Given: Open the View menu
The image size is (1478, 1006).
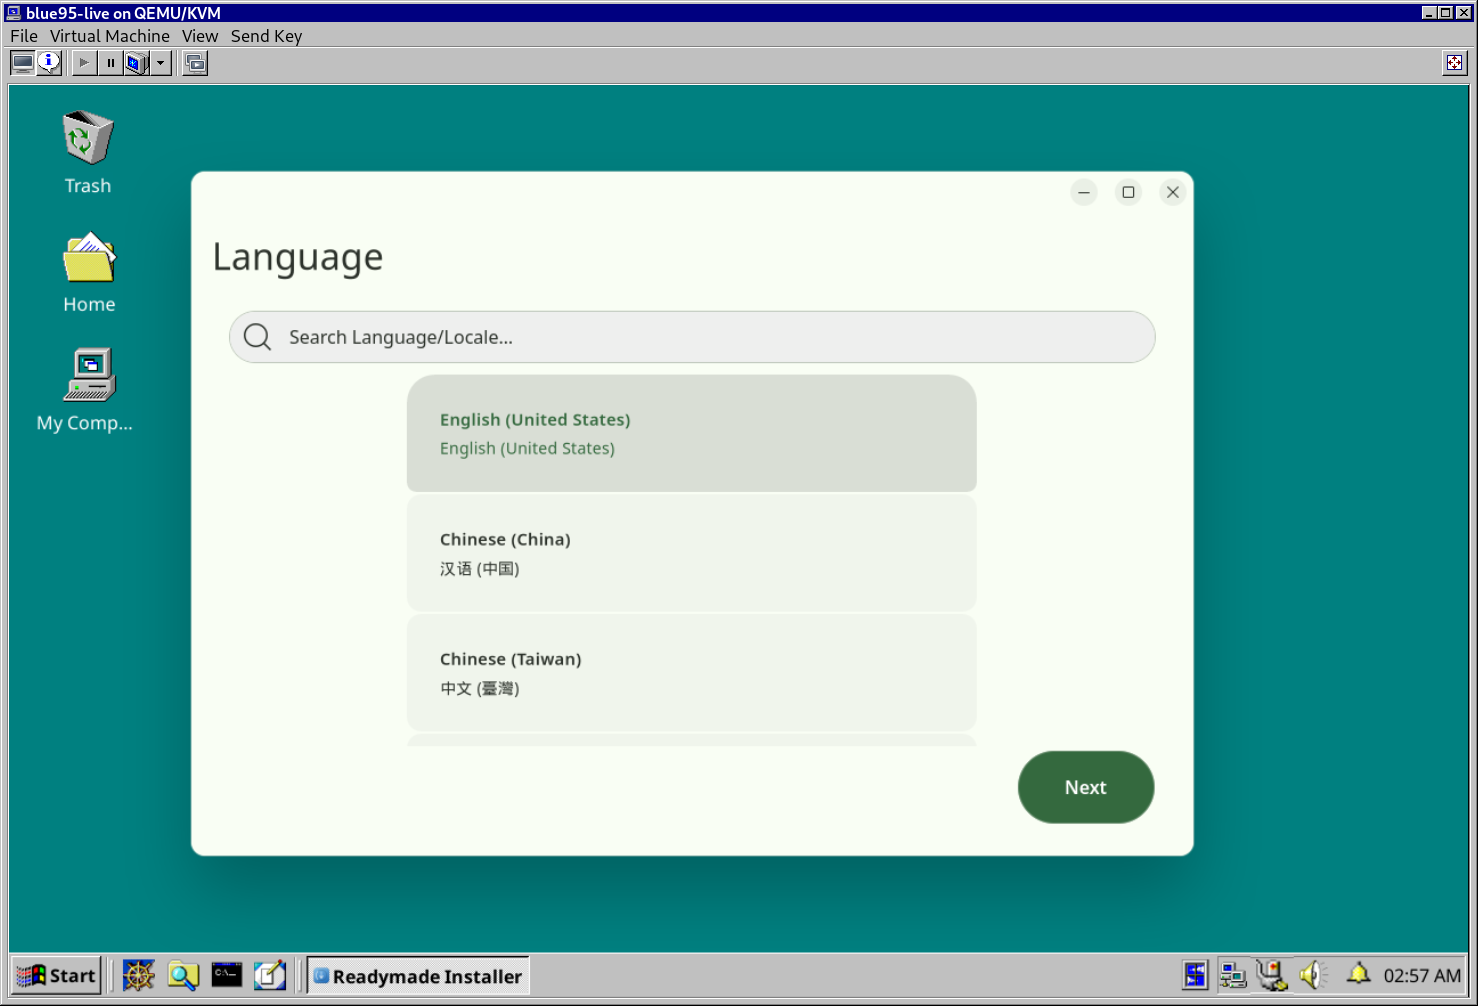Looking at the screenshot, I should point(200,36).
